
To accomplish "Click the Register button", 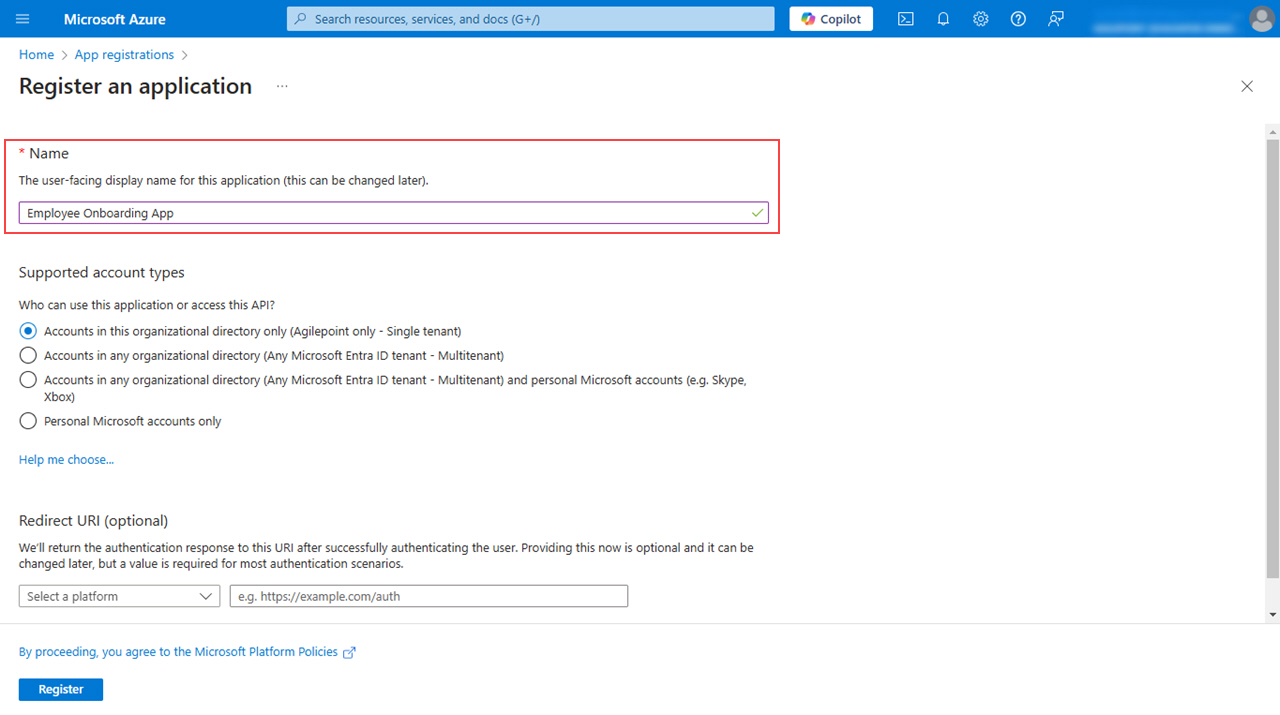I will pyautogui.click(x=61, y=689).
